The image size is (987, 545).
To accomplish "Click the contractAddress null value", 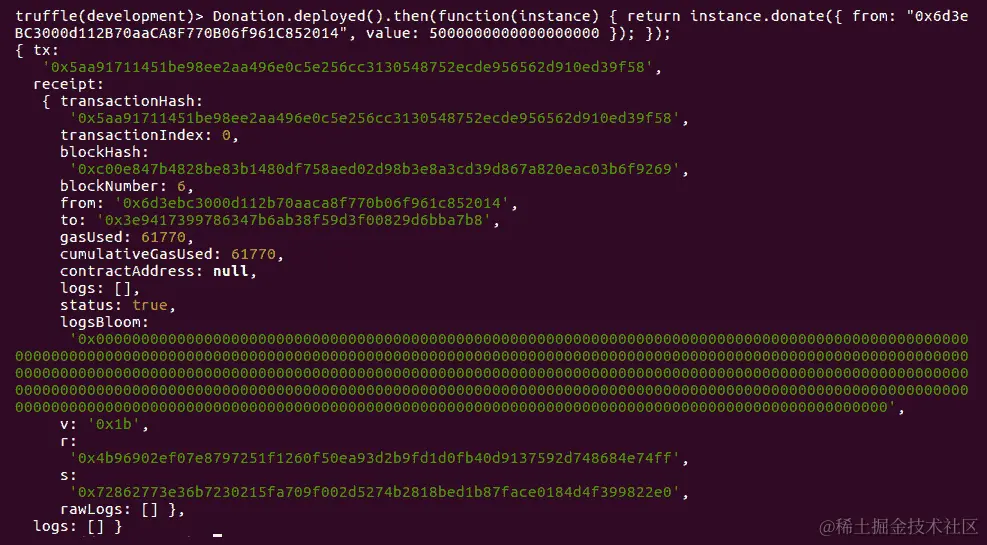I will tap(230, 271).
